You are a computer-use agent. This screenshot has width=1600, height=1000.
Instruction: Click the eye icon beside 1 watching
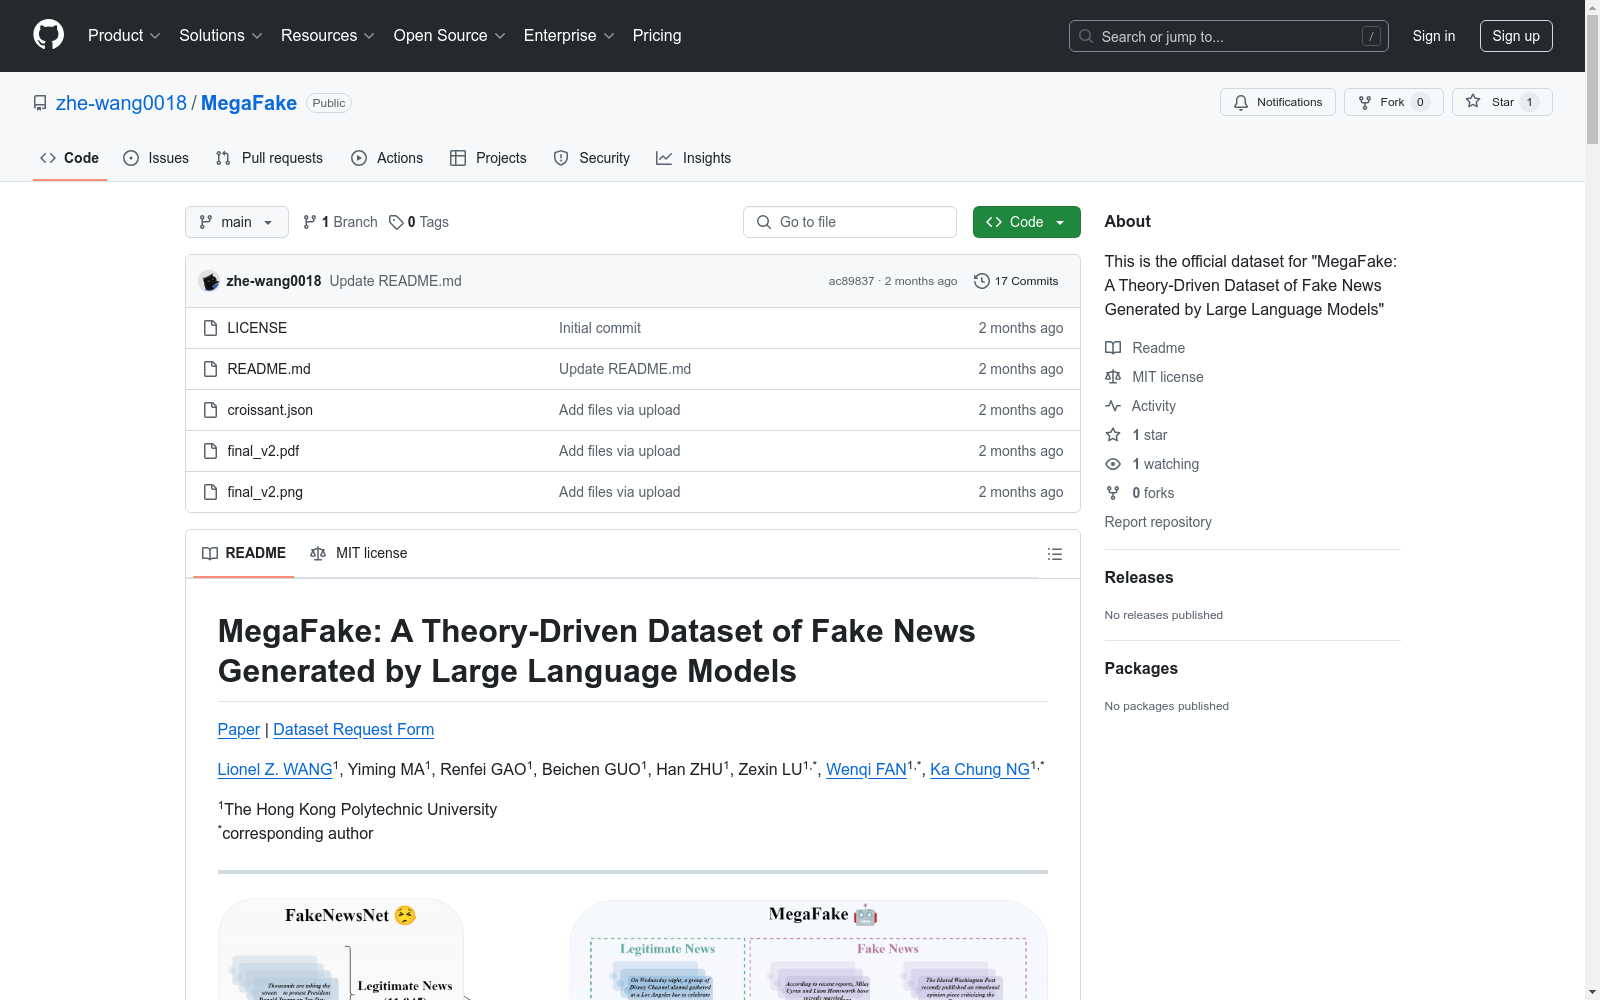(x=1113, y=464)
